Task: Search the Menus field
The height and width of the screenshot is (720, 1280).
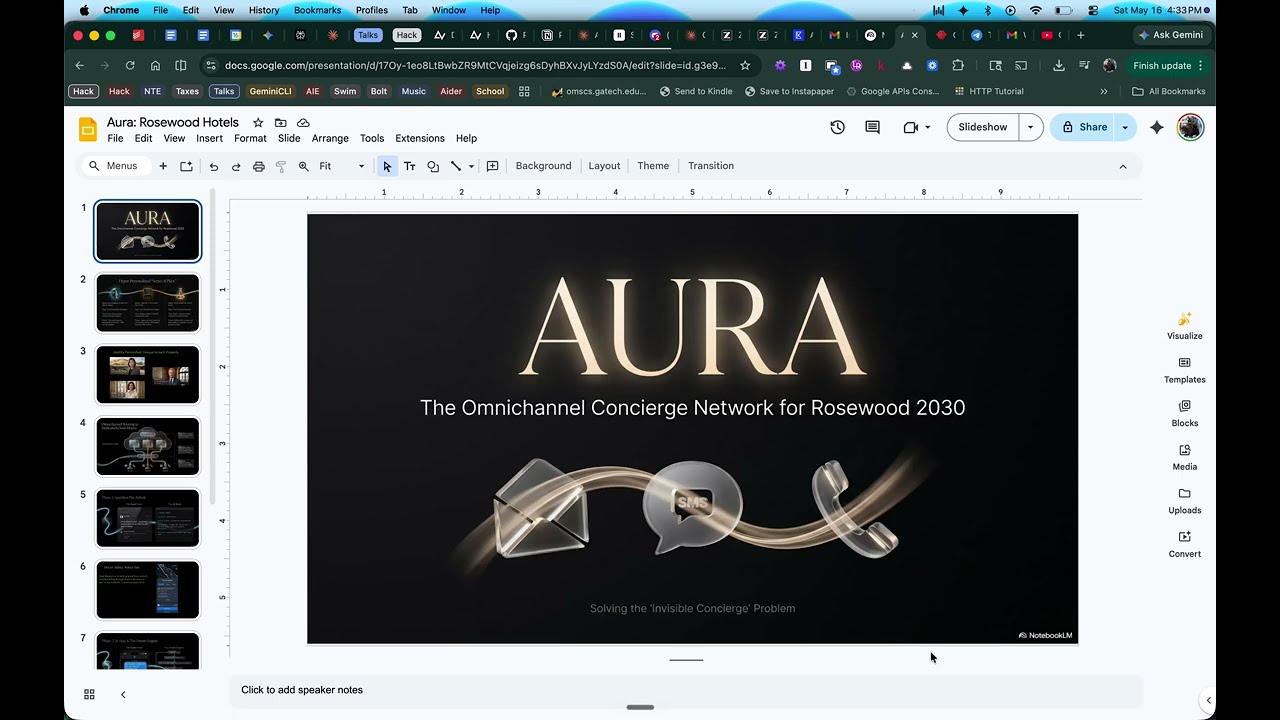Action: pos(115,166)
